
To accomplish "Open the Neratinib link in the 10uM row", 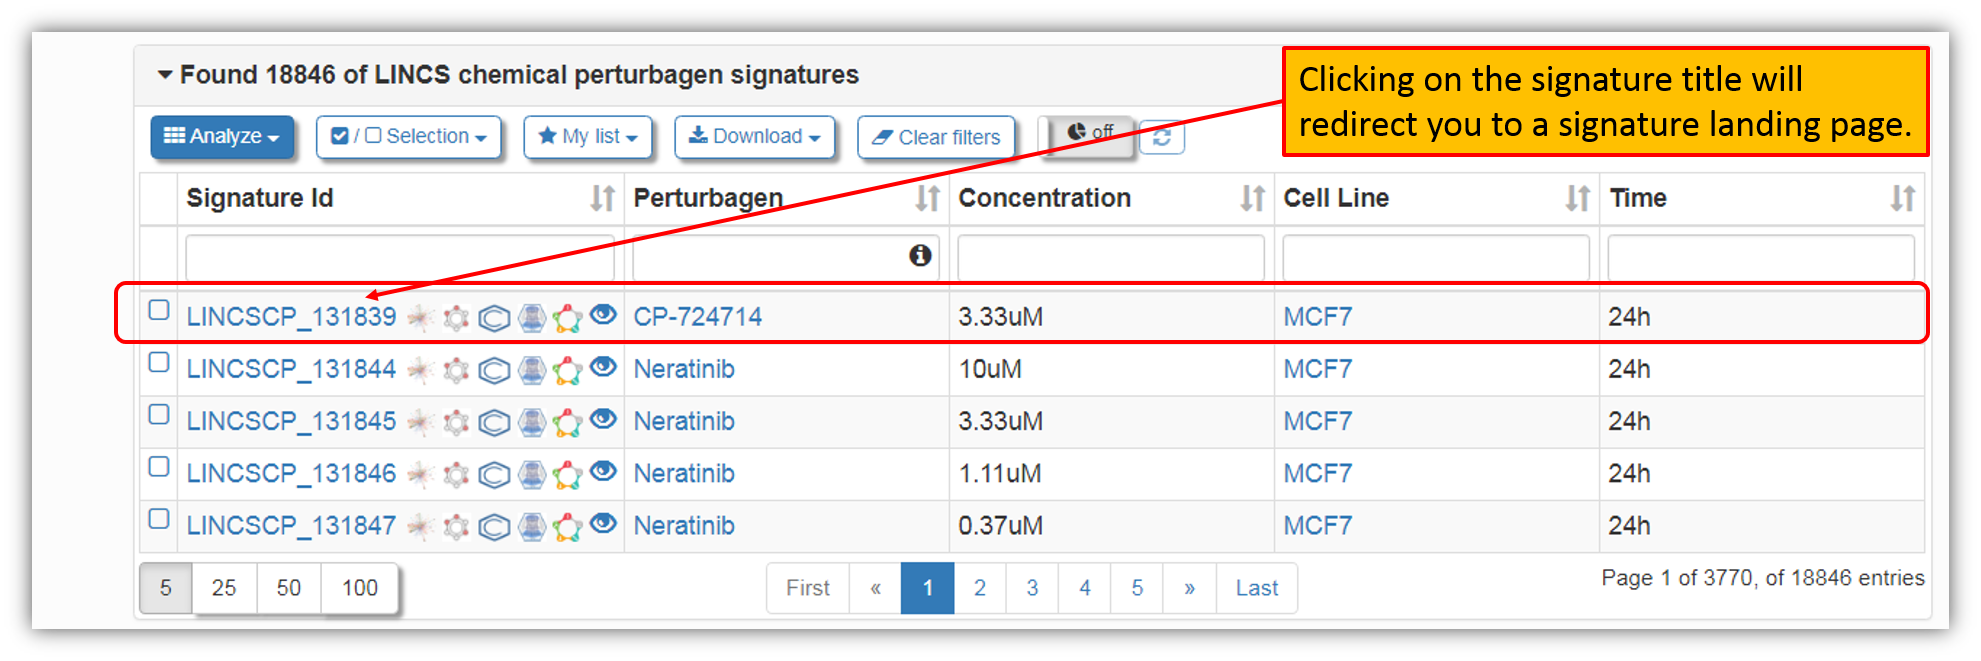I will (x=684, y=369).
